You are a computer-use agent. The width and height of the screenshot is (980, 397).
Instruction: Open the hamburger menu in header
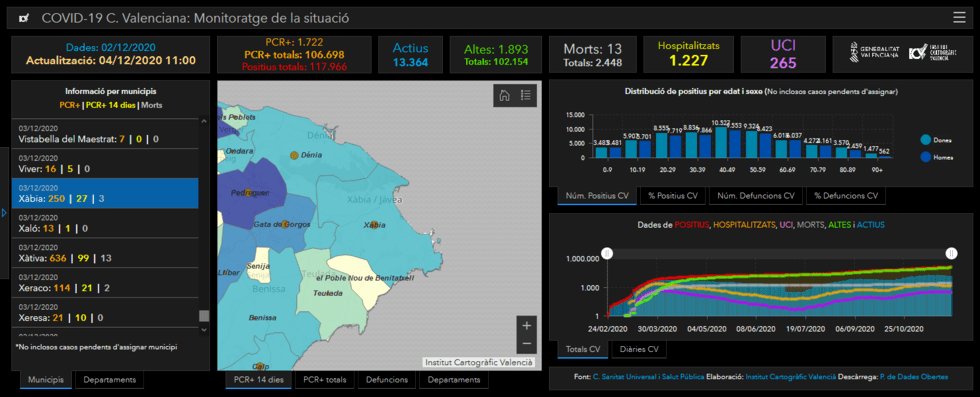pyautogui.click(x=959, y=18)
